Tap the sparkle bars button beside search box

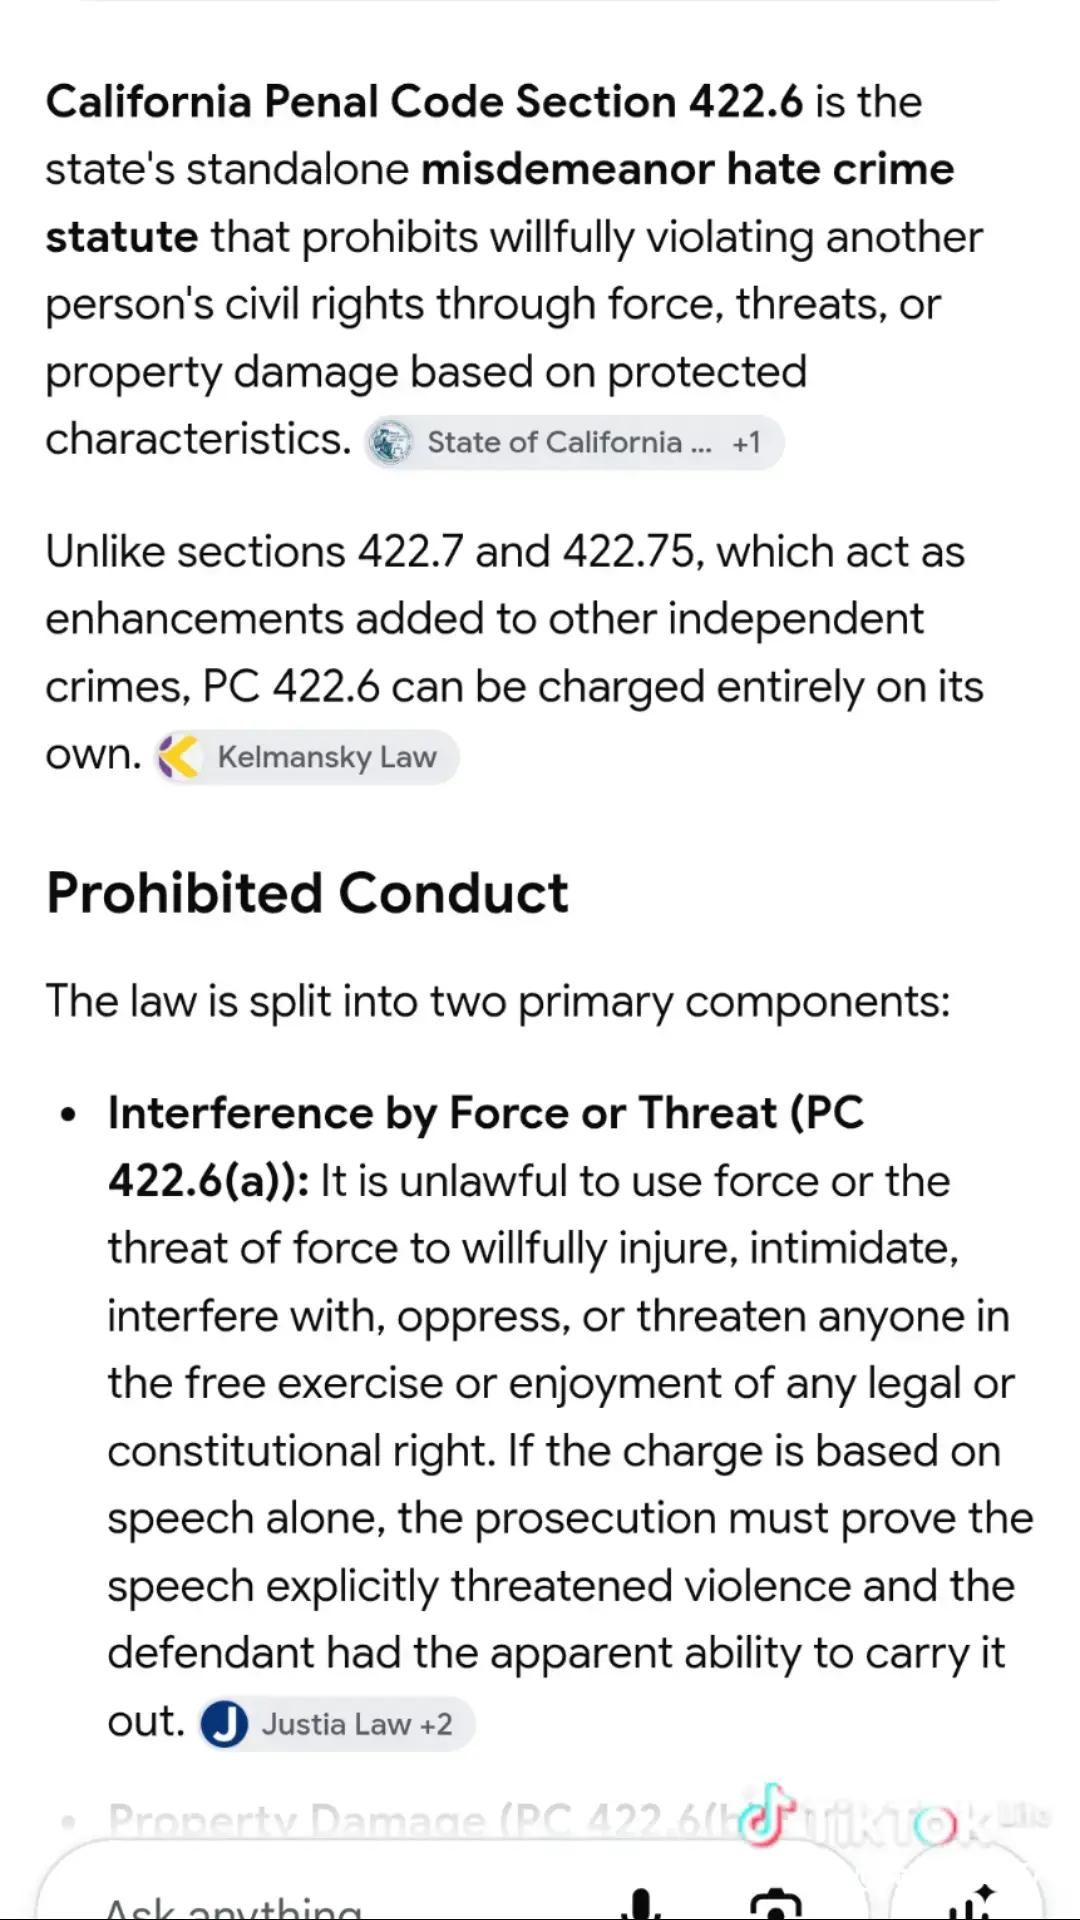click(x=967, y=1898)
